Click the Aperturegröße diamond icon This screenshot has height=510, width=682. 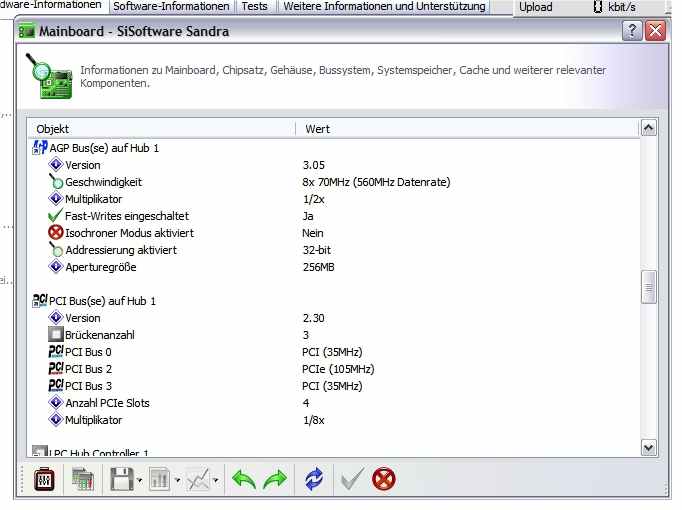[56, 267]
